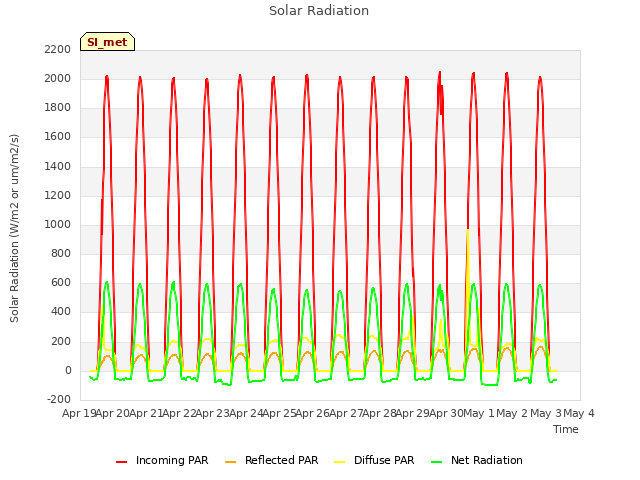Click the Apr 27 x-axis tick label
The width and height of the screenshot is (640, 480).
346,413
